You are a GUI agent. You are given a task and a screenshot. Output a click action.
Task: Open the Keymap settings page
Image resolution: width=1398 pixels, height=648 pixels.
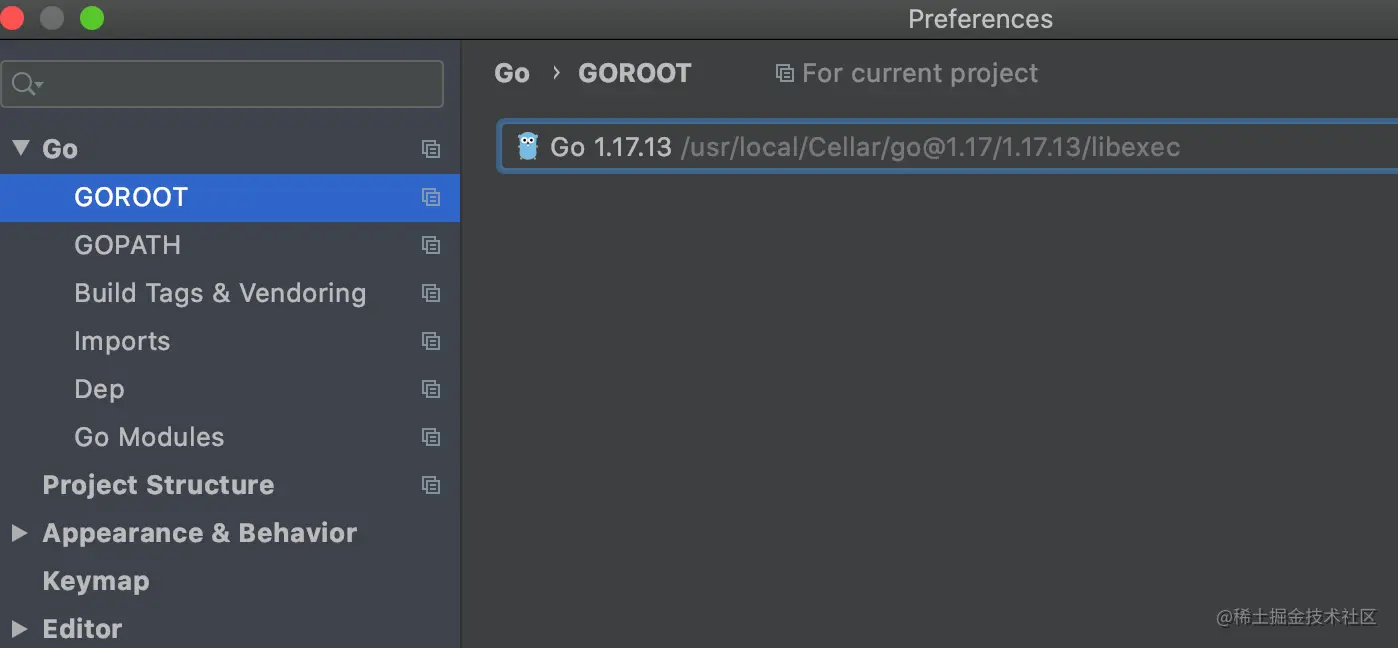coord(96,581)
